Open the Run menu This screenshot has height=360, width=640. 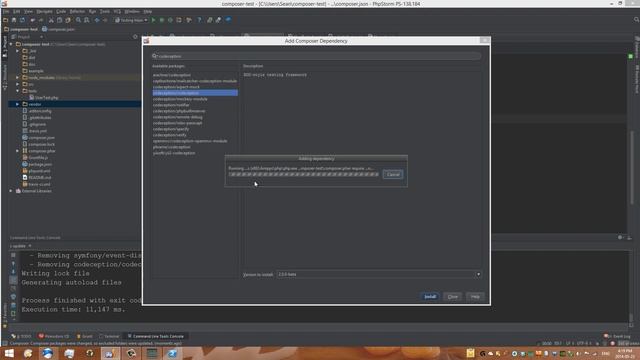[93, 11]
